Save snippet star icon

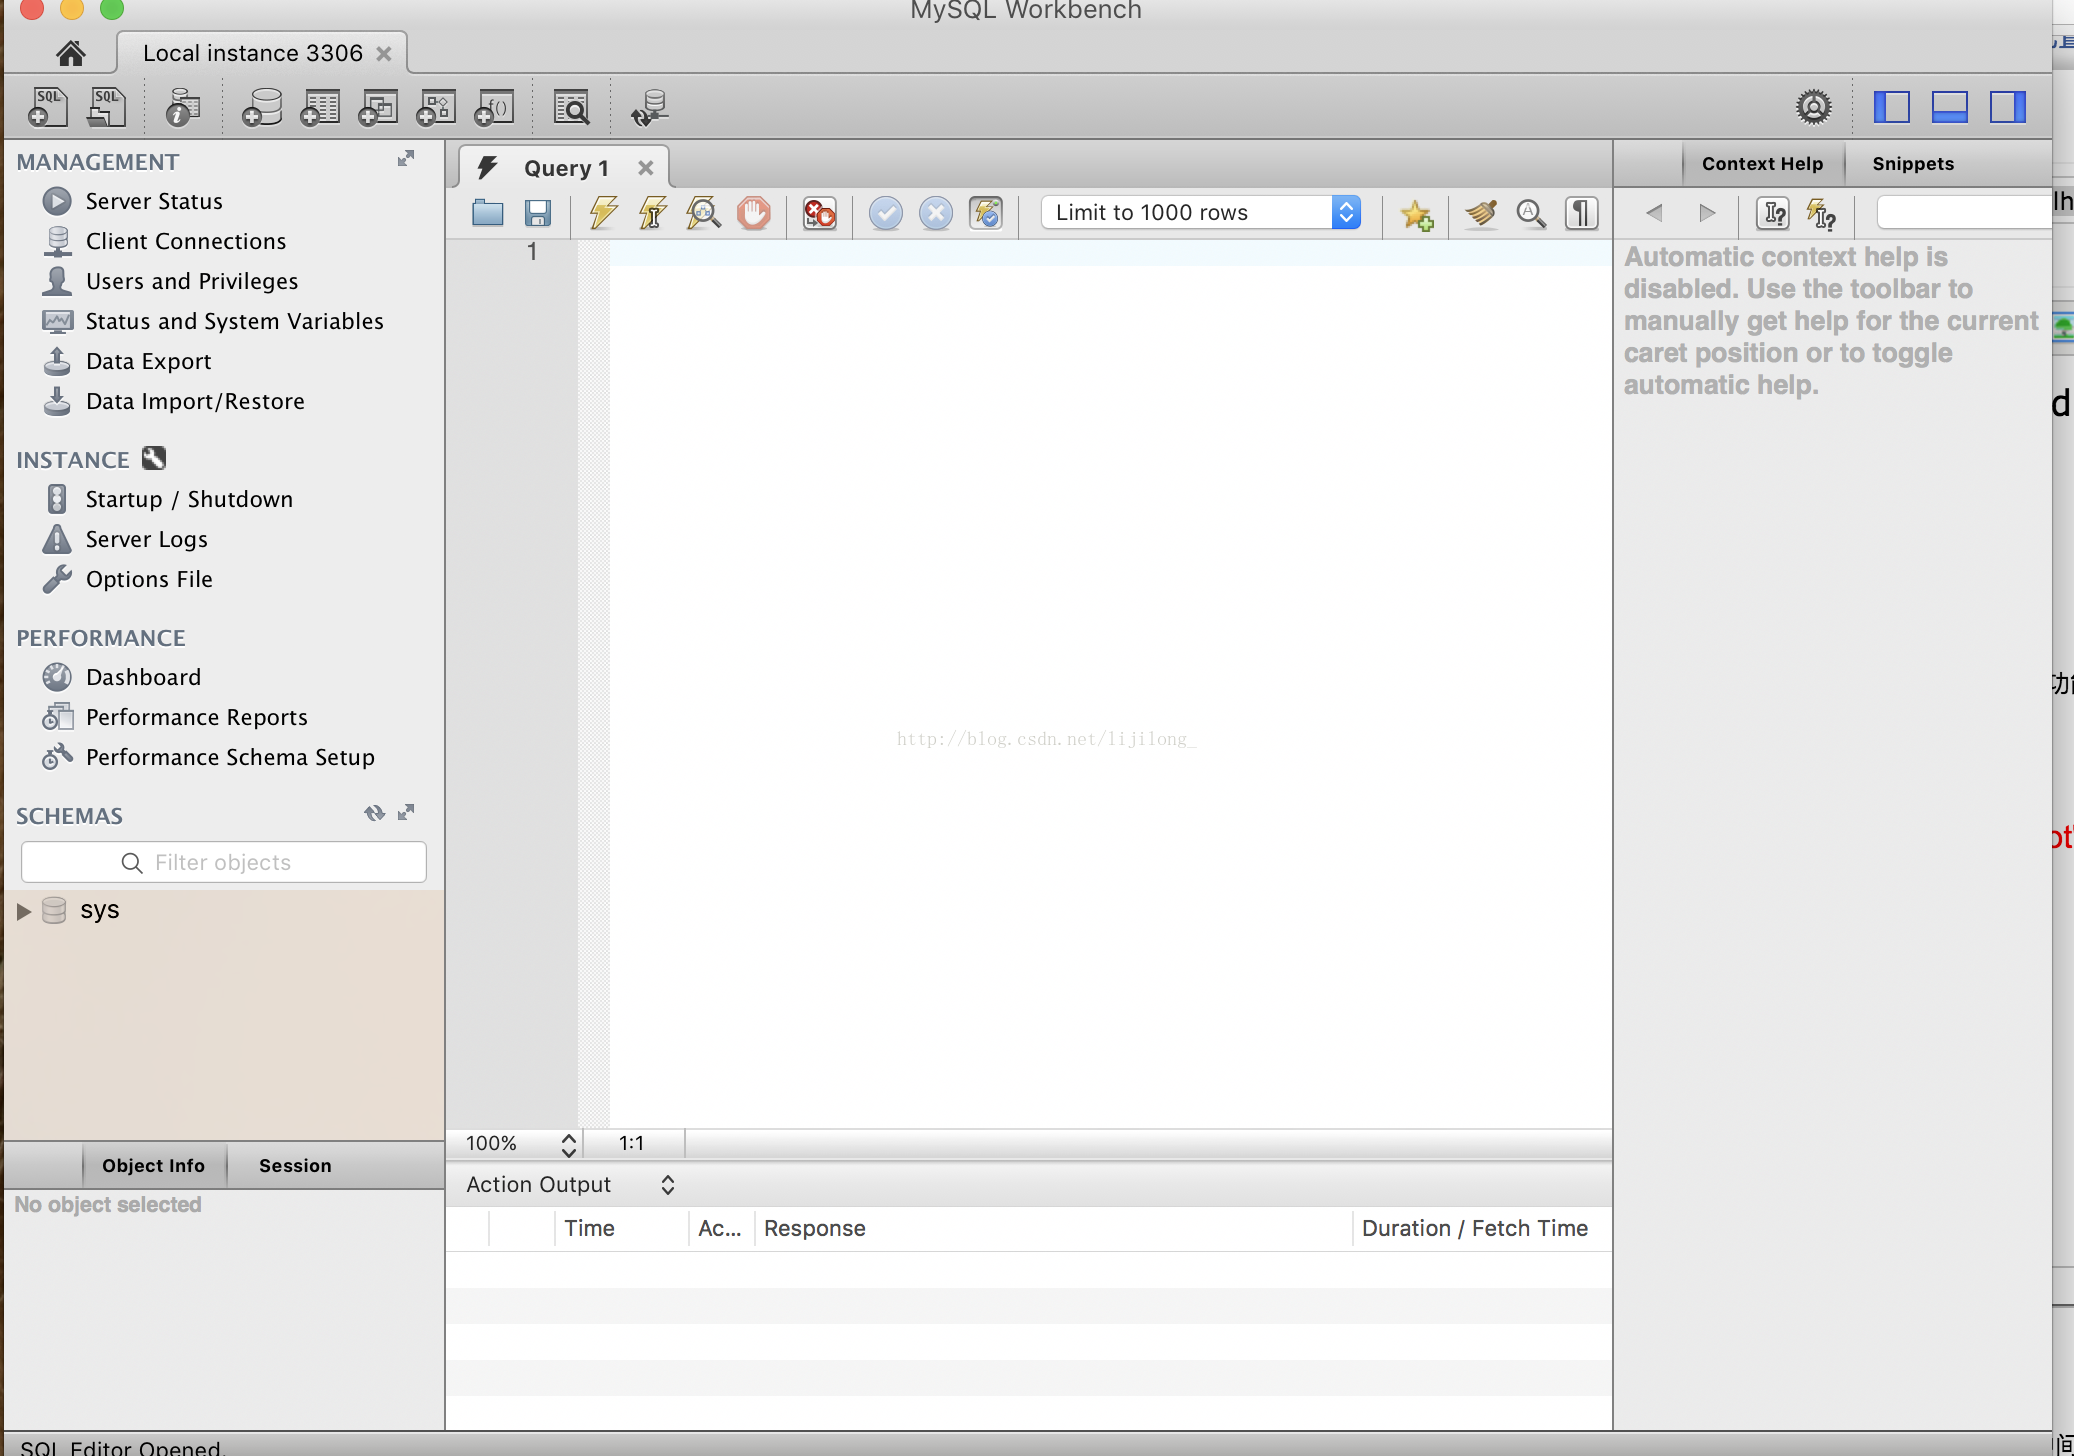pos(1417,214)
